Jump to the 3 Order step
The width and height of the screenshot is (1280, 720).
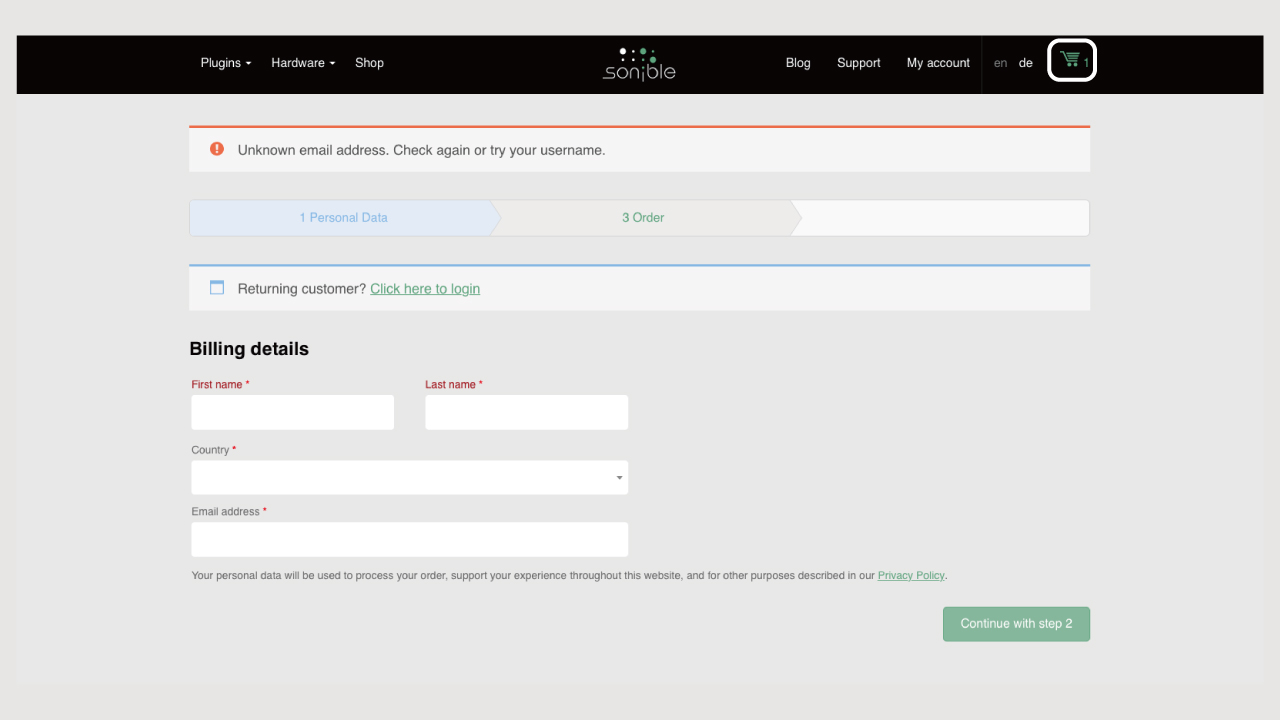tap(643, 218)
